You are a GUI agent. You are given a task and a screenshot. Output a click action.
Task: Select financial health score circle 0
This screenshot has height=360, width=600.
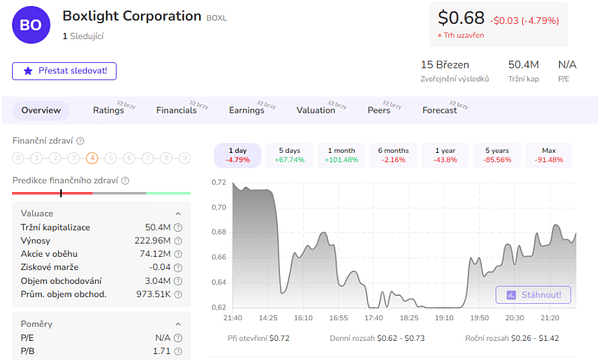pos(18,158)
